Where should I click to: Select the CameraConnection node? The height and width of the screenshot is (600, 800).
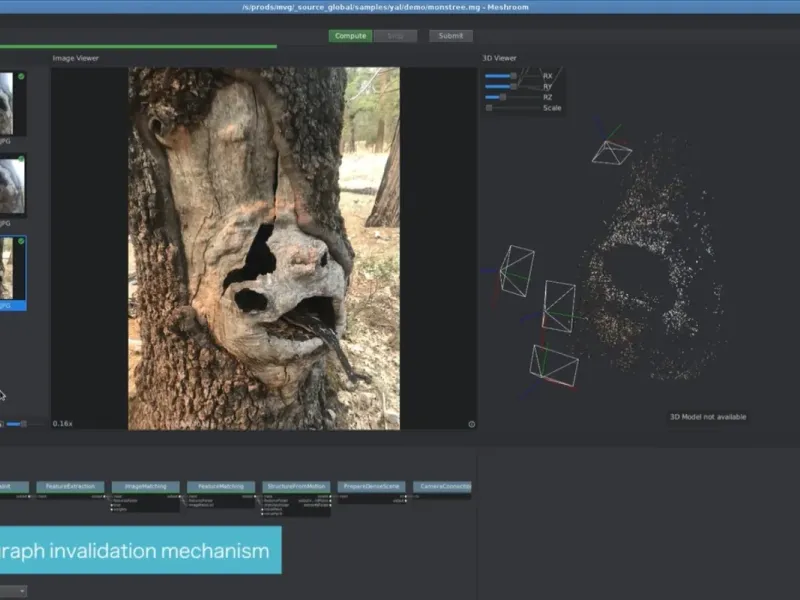(x=442, y=486)
